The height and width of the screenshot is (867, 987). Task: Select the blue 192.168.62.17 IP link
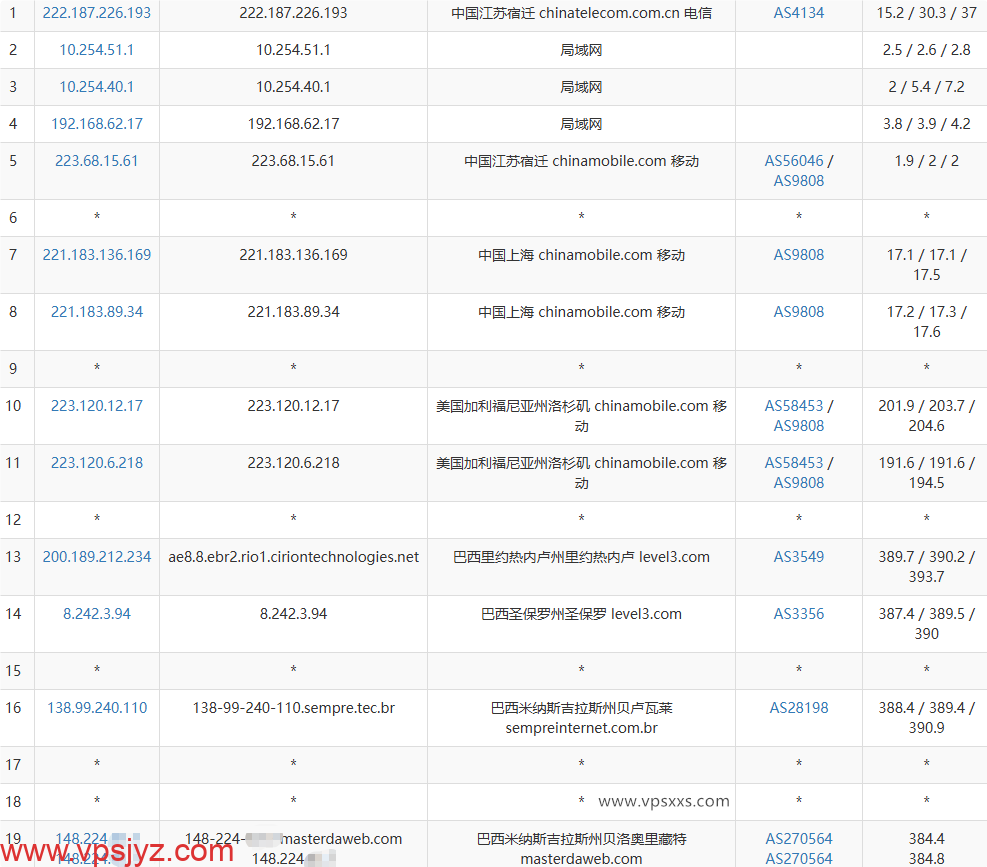point(97,124)
